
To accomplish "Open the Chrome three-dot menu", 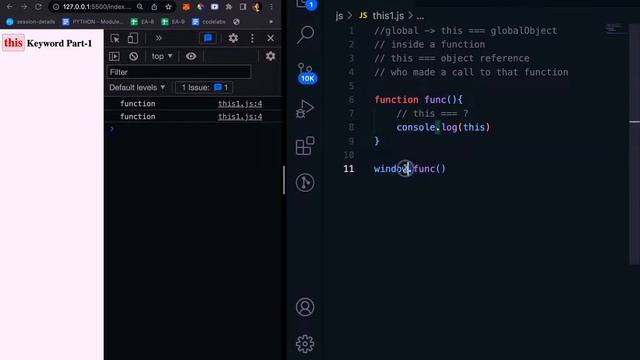I will point(271,7).
